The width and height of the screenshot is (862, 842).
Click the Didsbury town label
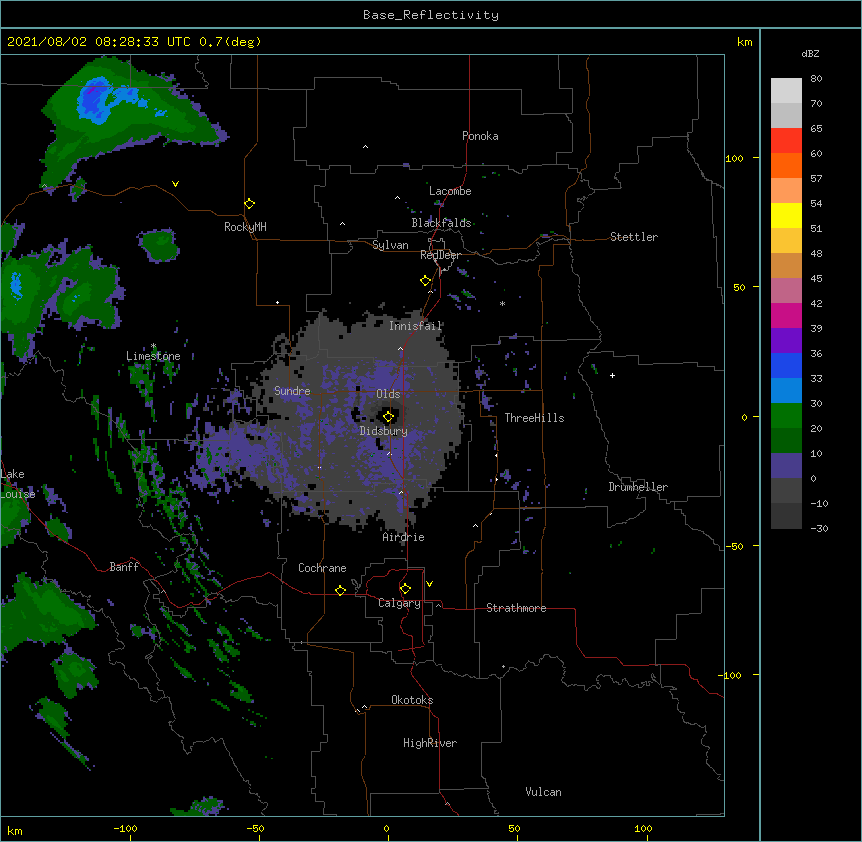pos(383,431)
